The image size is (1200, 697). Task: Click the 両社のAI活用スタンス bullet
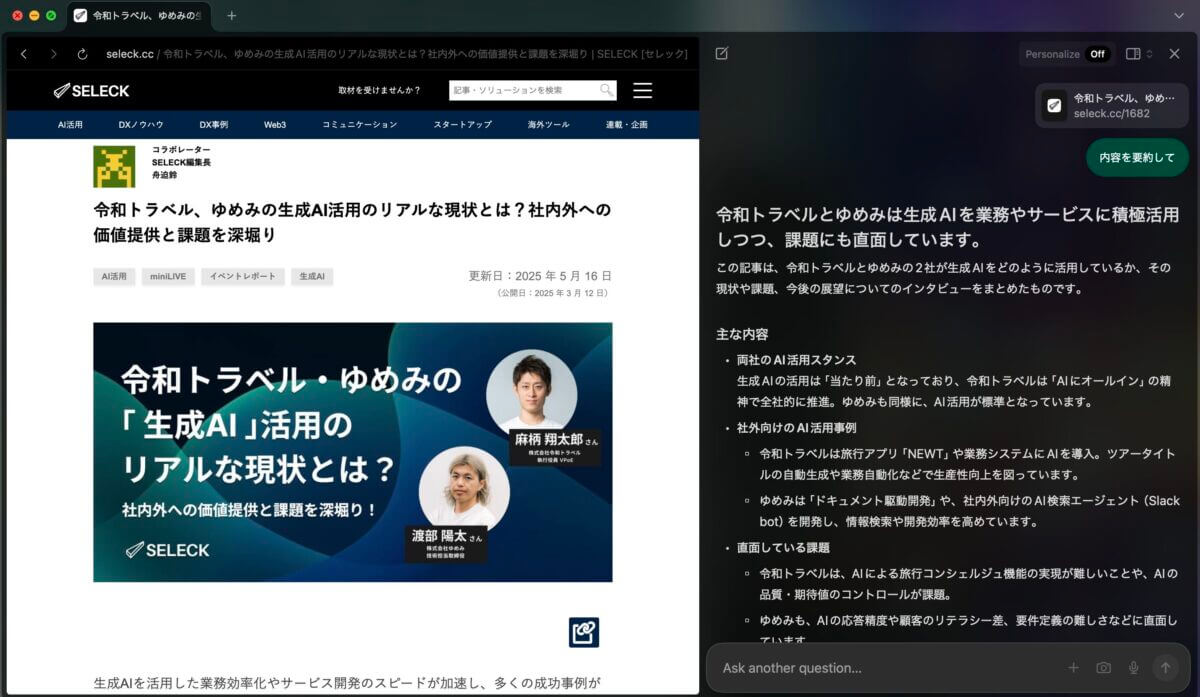click(x=796, y=360)
